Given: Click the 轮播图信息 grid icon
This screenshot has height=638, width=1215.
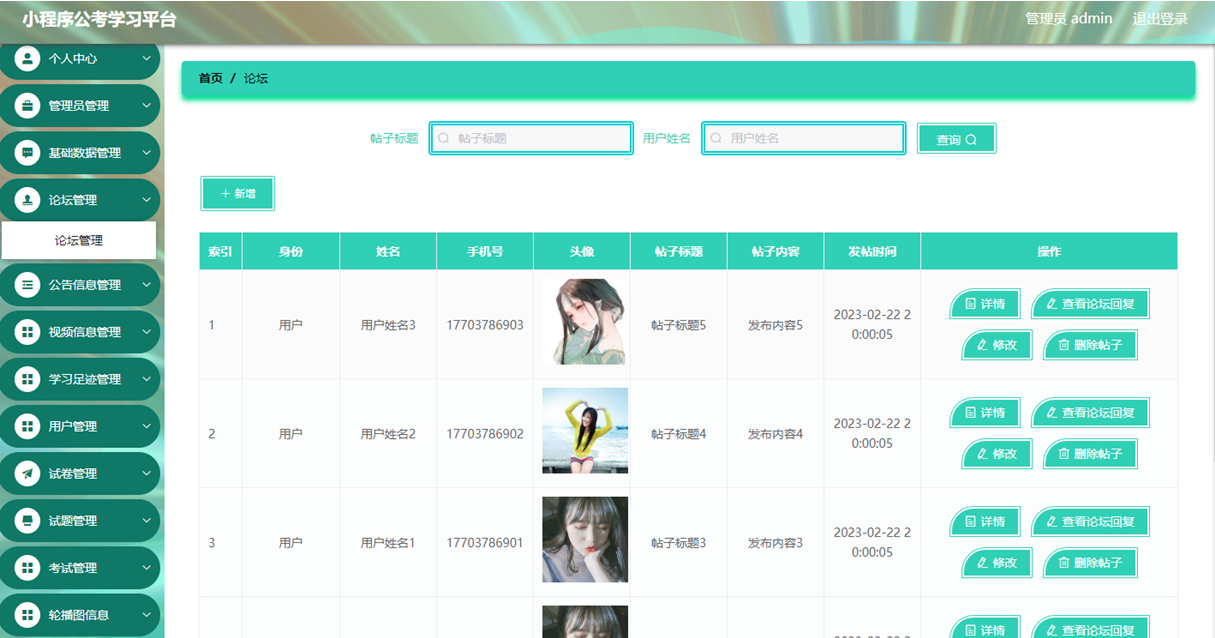Looking at the screenshot, I should pos(28,614).
